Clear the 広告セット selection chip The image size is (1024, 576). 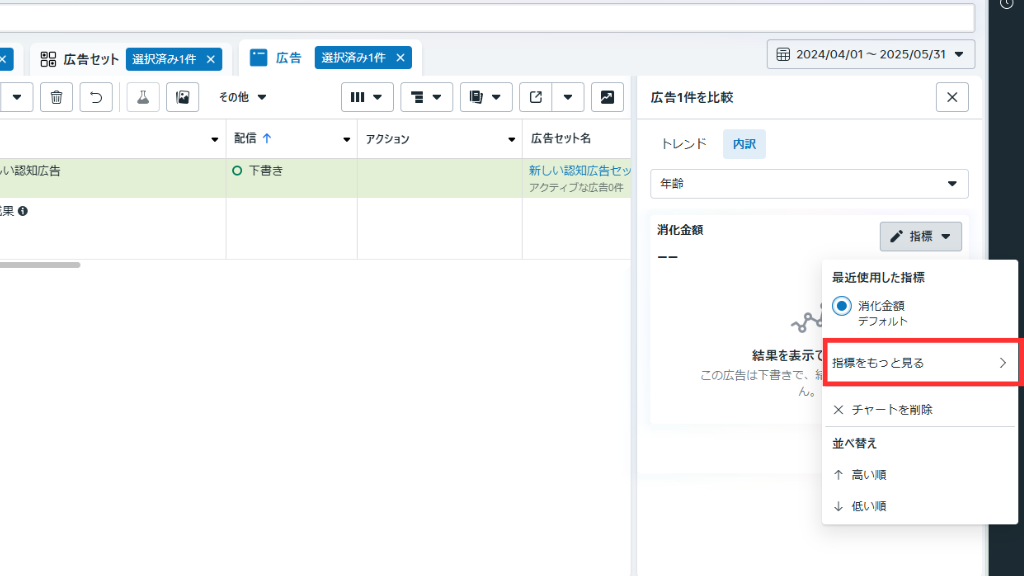pyautogui.click(x=210, y=59)
